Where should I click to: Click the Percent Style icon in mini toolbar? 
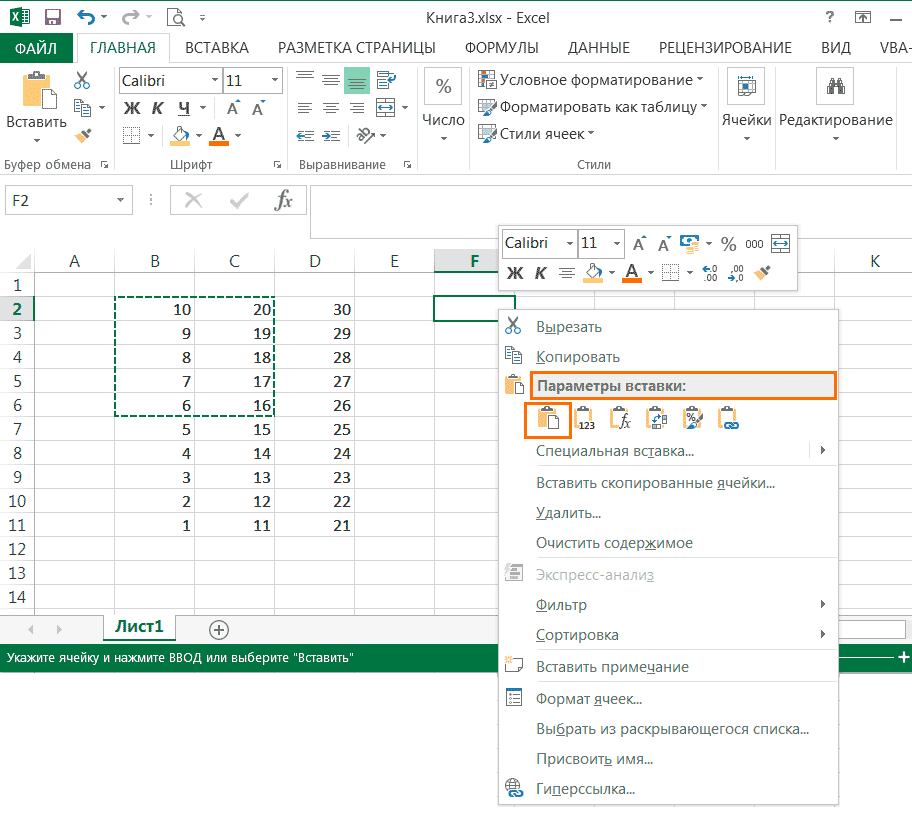728,243
